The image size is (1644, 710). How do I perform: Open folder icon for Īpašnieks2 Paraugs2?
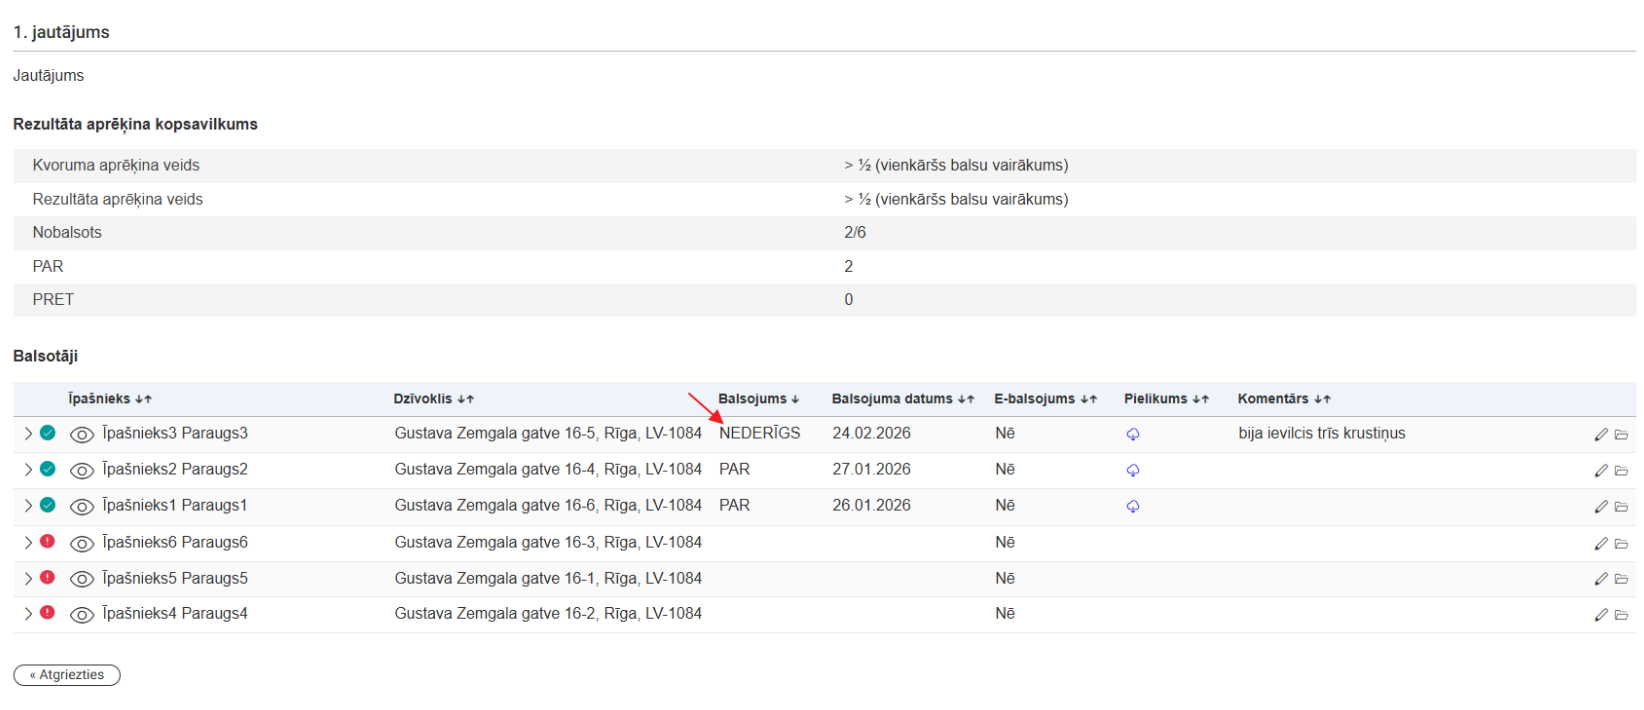coord(1621,470)
